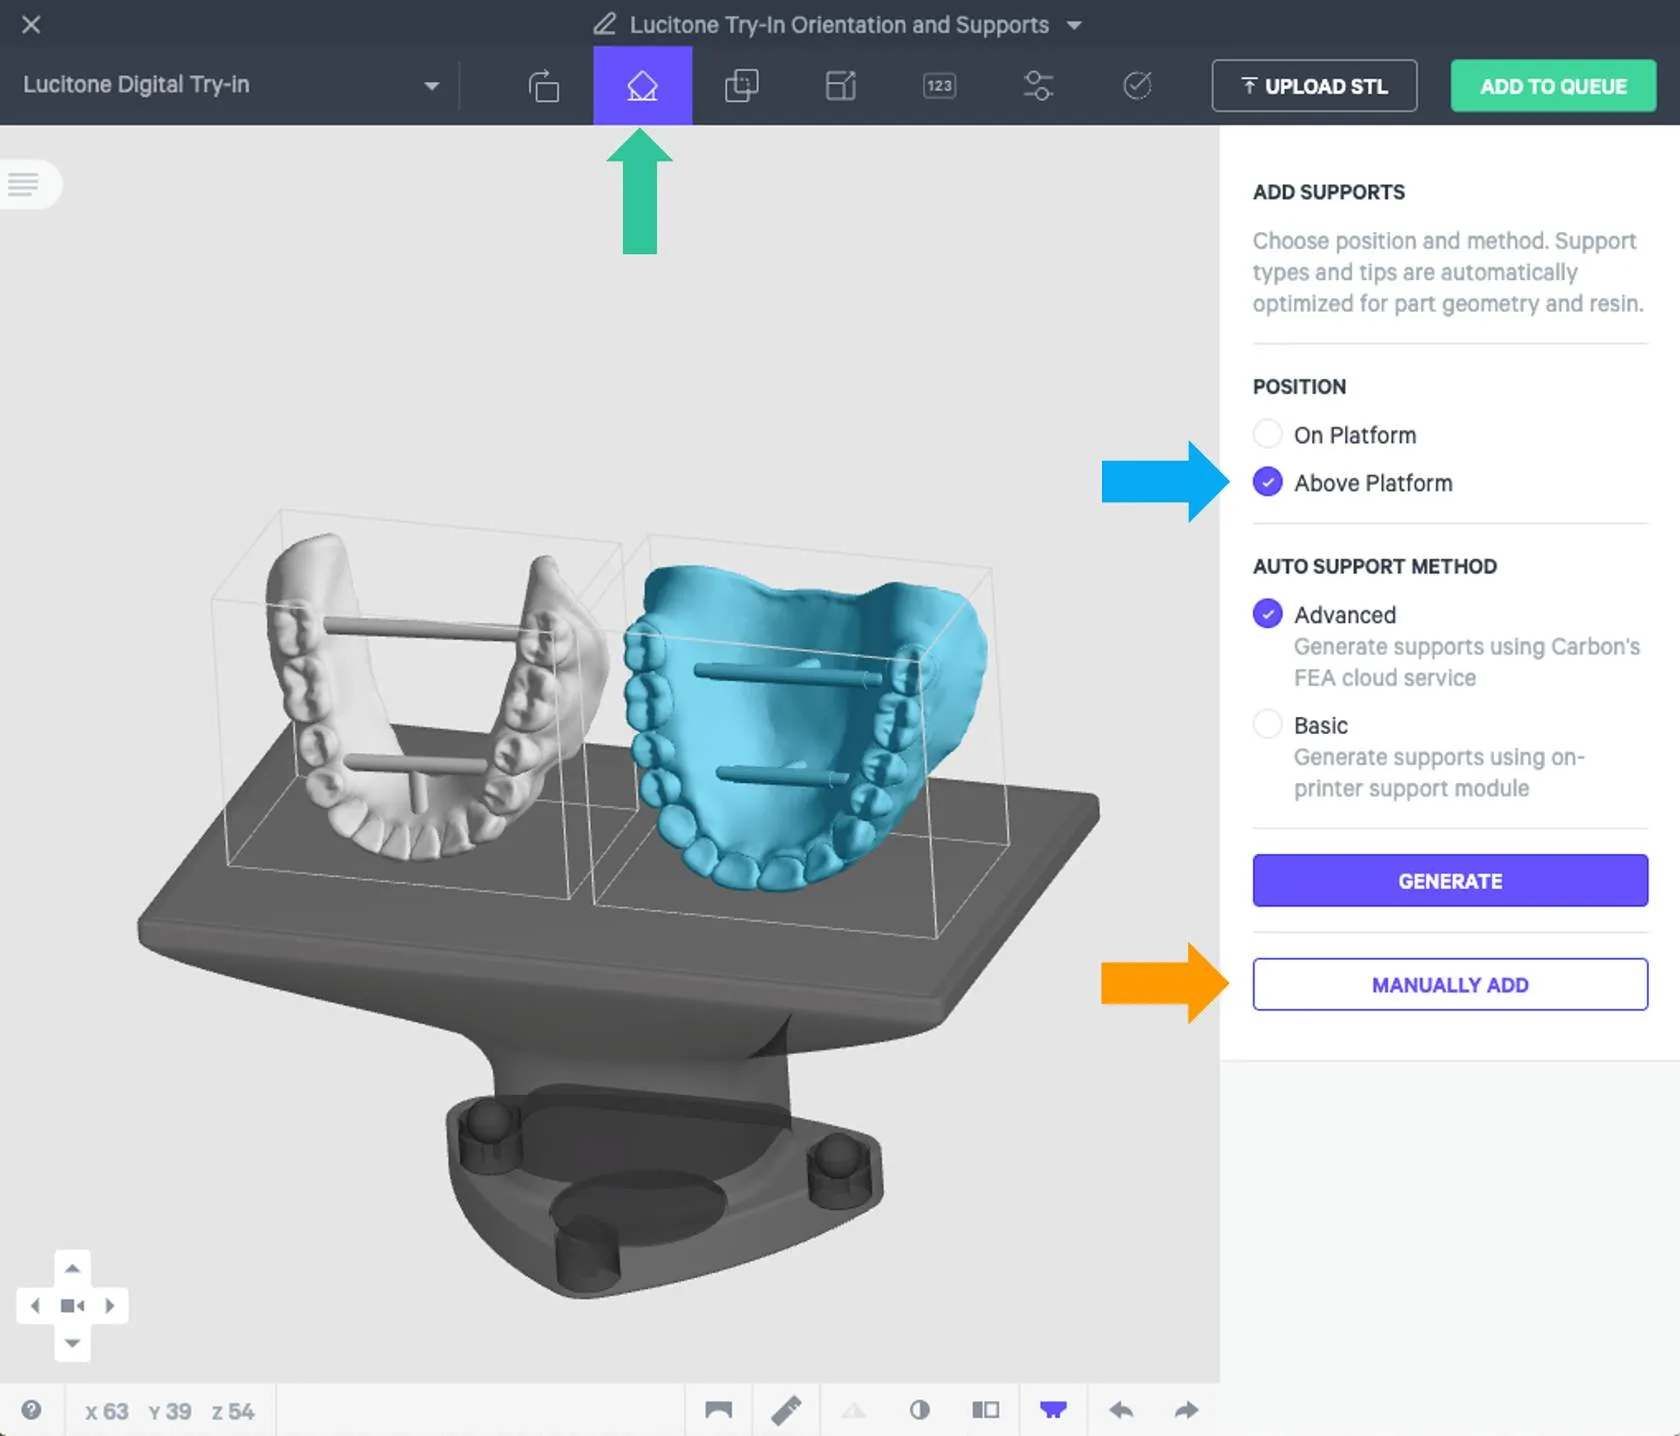Toggle the half-circle contrast view icon

919,1410
